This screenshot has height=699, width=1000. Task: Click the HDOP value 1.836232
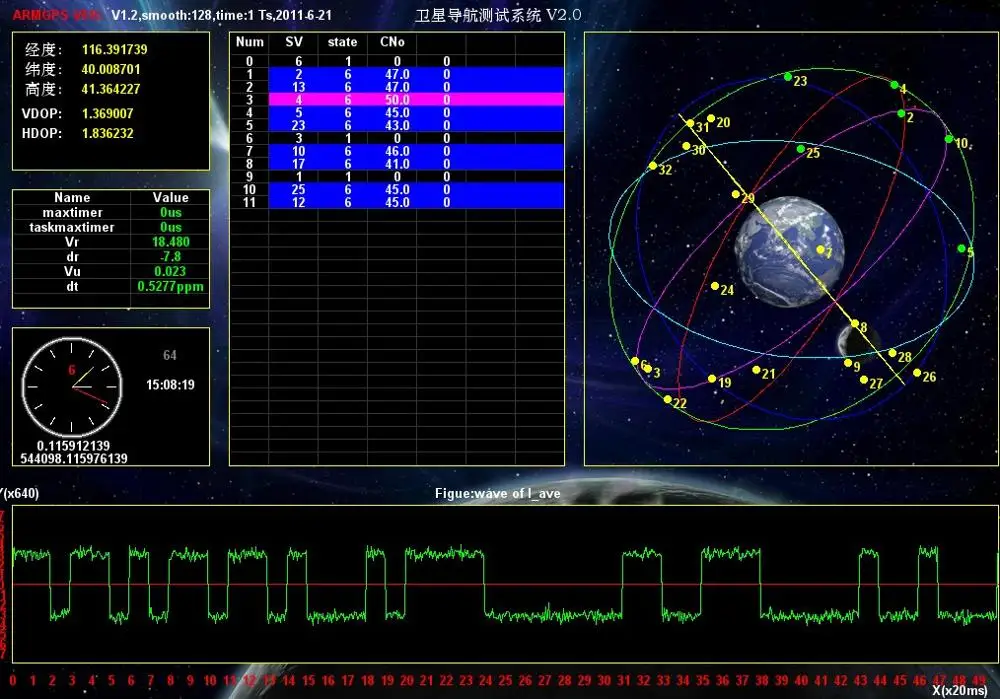click(x=108, y=133)
